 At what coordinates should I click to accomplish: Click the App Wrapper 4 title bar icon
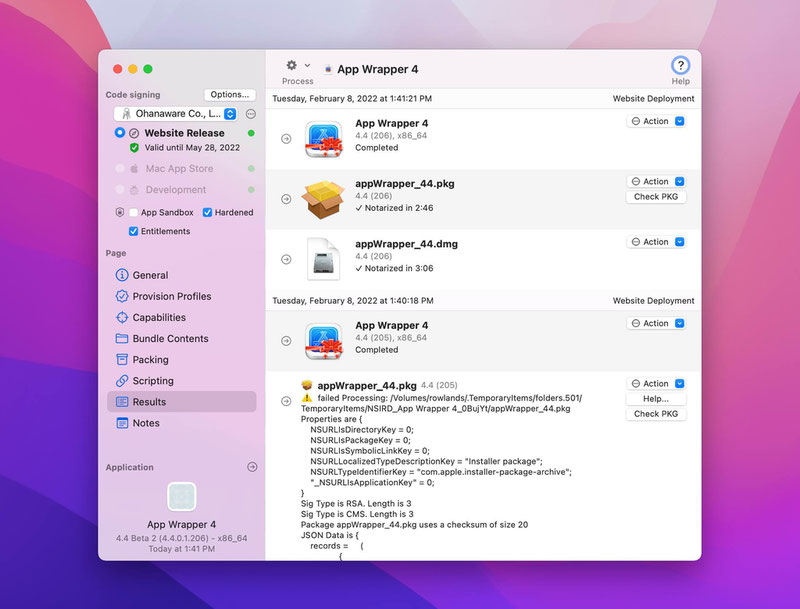tap(328, 69)
